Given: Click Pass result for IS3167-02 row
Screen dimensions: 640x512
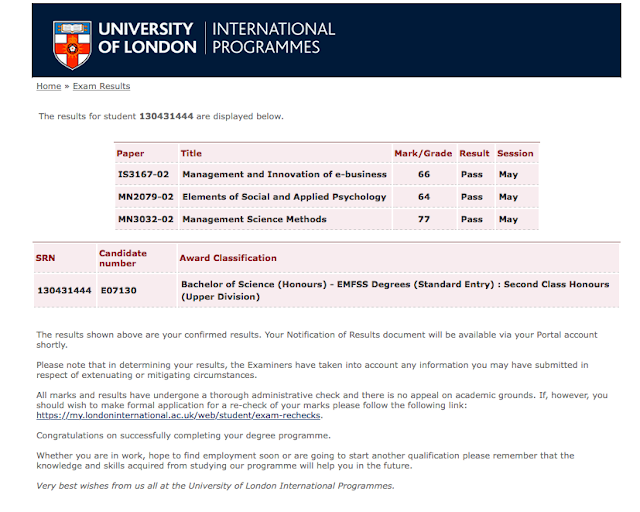Looking at the screenshot, I should [x=472, y=174].
